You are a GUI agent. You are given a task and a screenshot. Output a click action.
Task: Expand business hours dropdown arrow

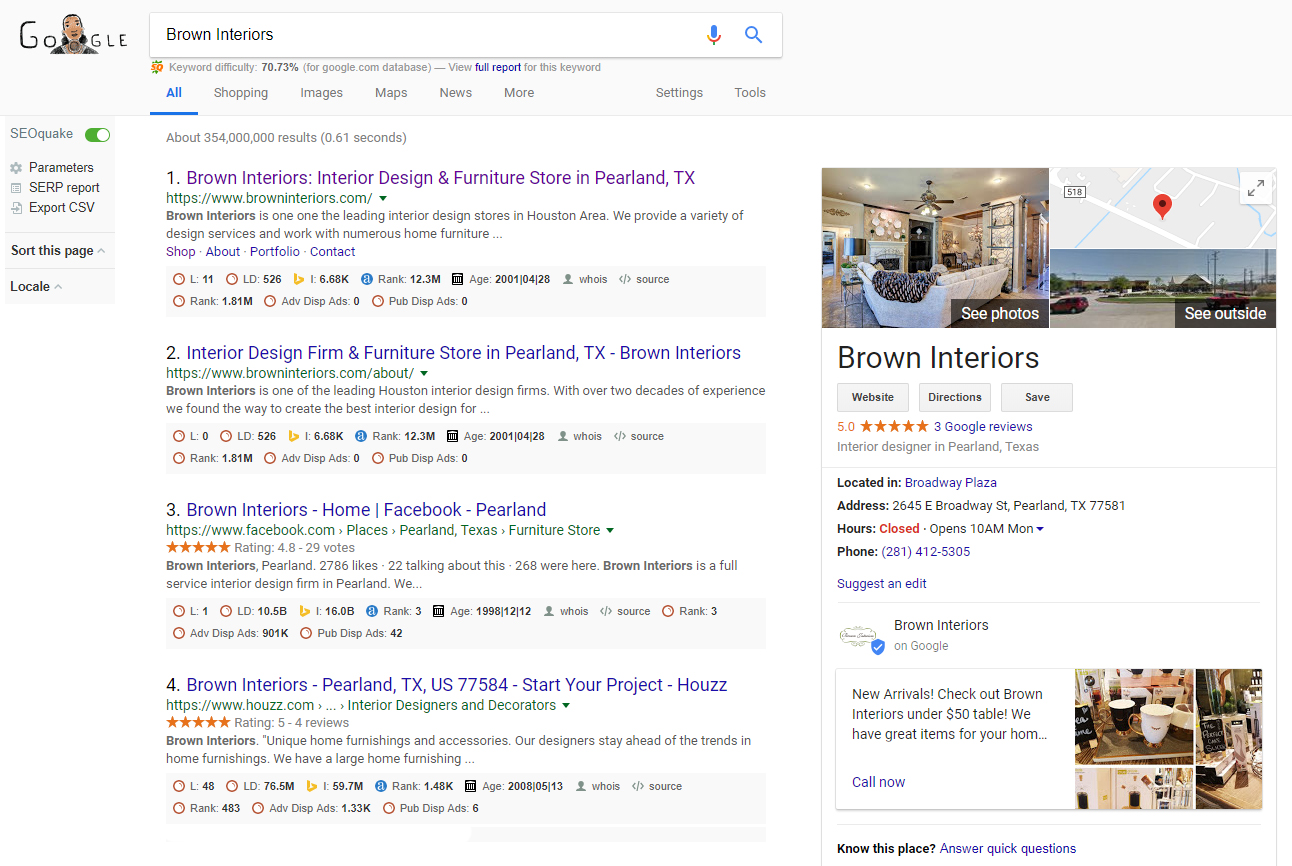1040,529
